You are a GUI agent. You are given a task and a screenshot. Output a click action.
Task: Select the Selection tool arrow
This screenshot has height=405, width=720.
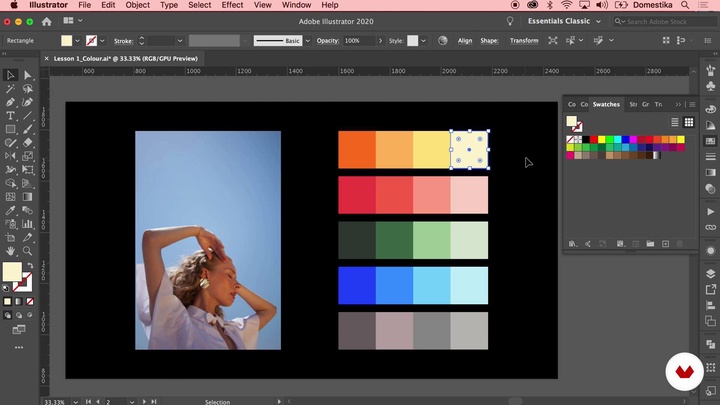[11, 75]
